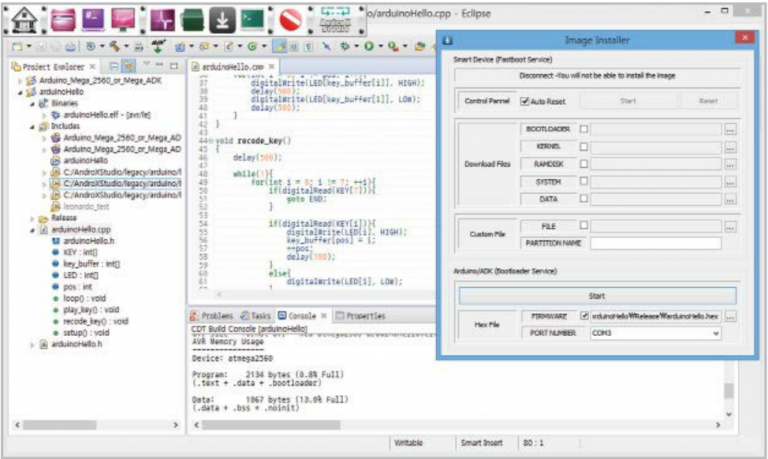
Task: Enable the custom FILE checkbox
Action: point(583,225)
